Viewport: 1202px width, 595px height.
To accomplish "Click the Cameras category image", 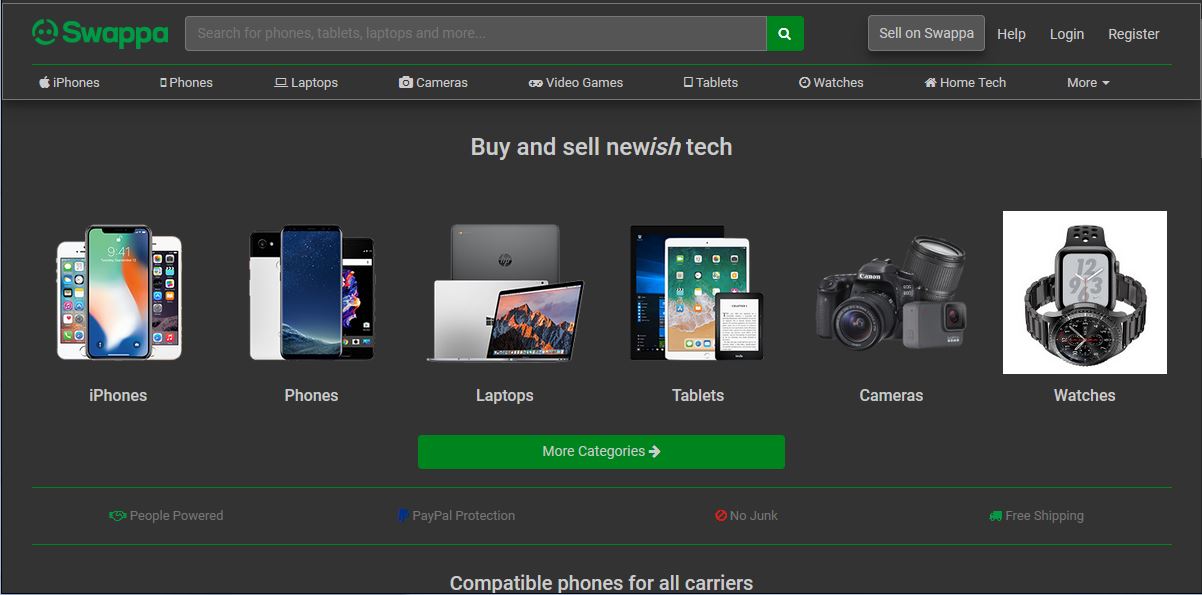I will (891, 292).
